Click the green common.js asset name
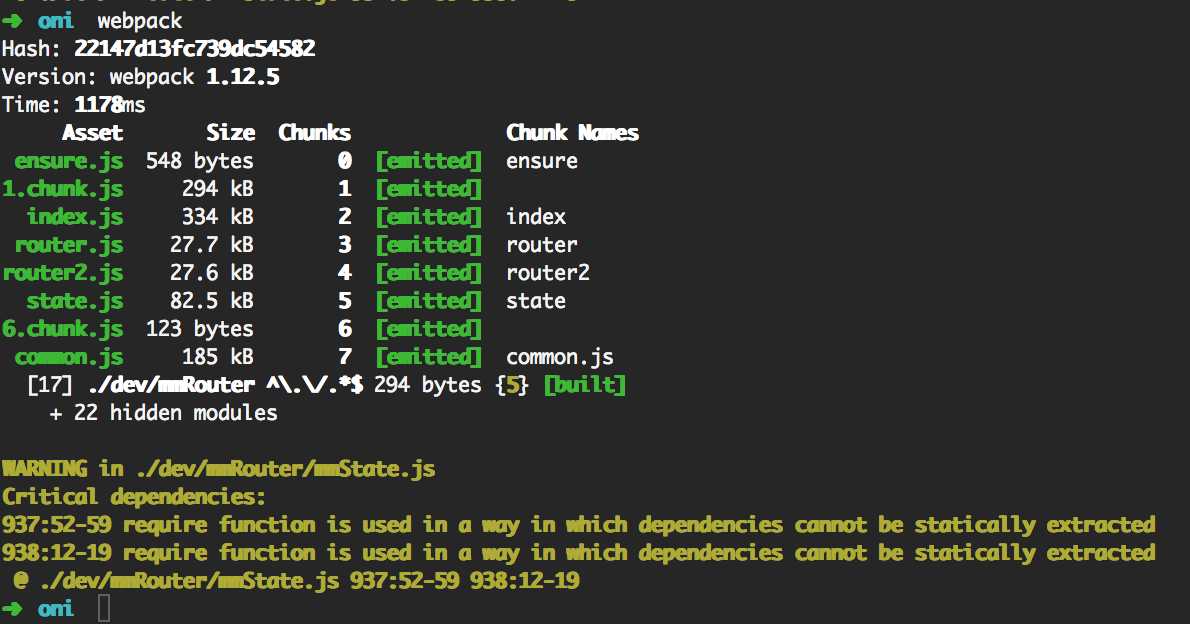Viewport: 1190px width, 624px height. [x=68, y=357]
